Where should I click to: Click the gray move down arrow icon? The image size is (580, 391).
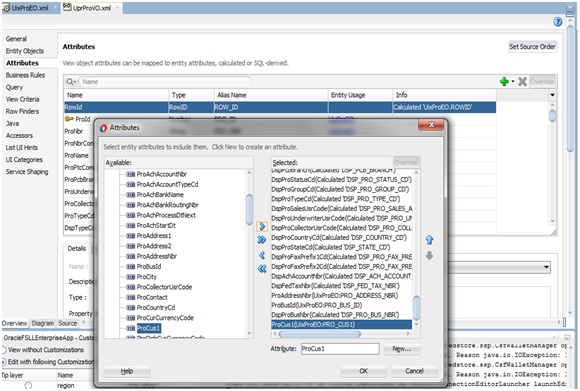[429, 255]
